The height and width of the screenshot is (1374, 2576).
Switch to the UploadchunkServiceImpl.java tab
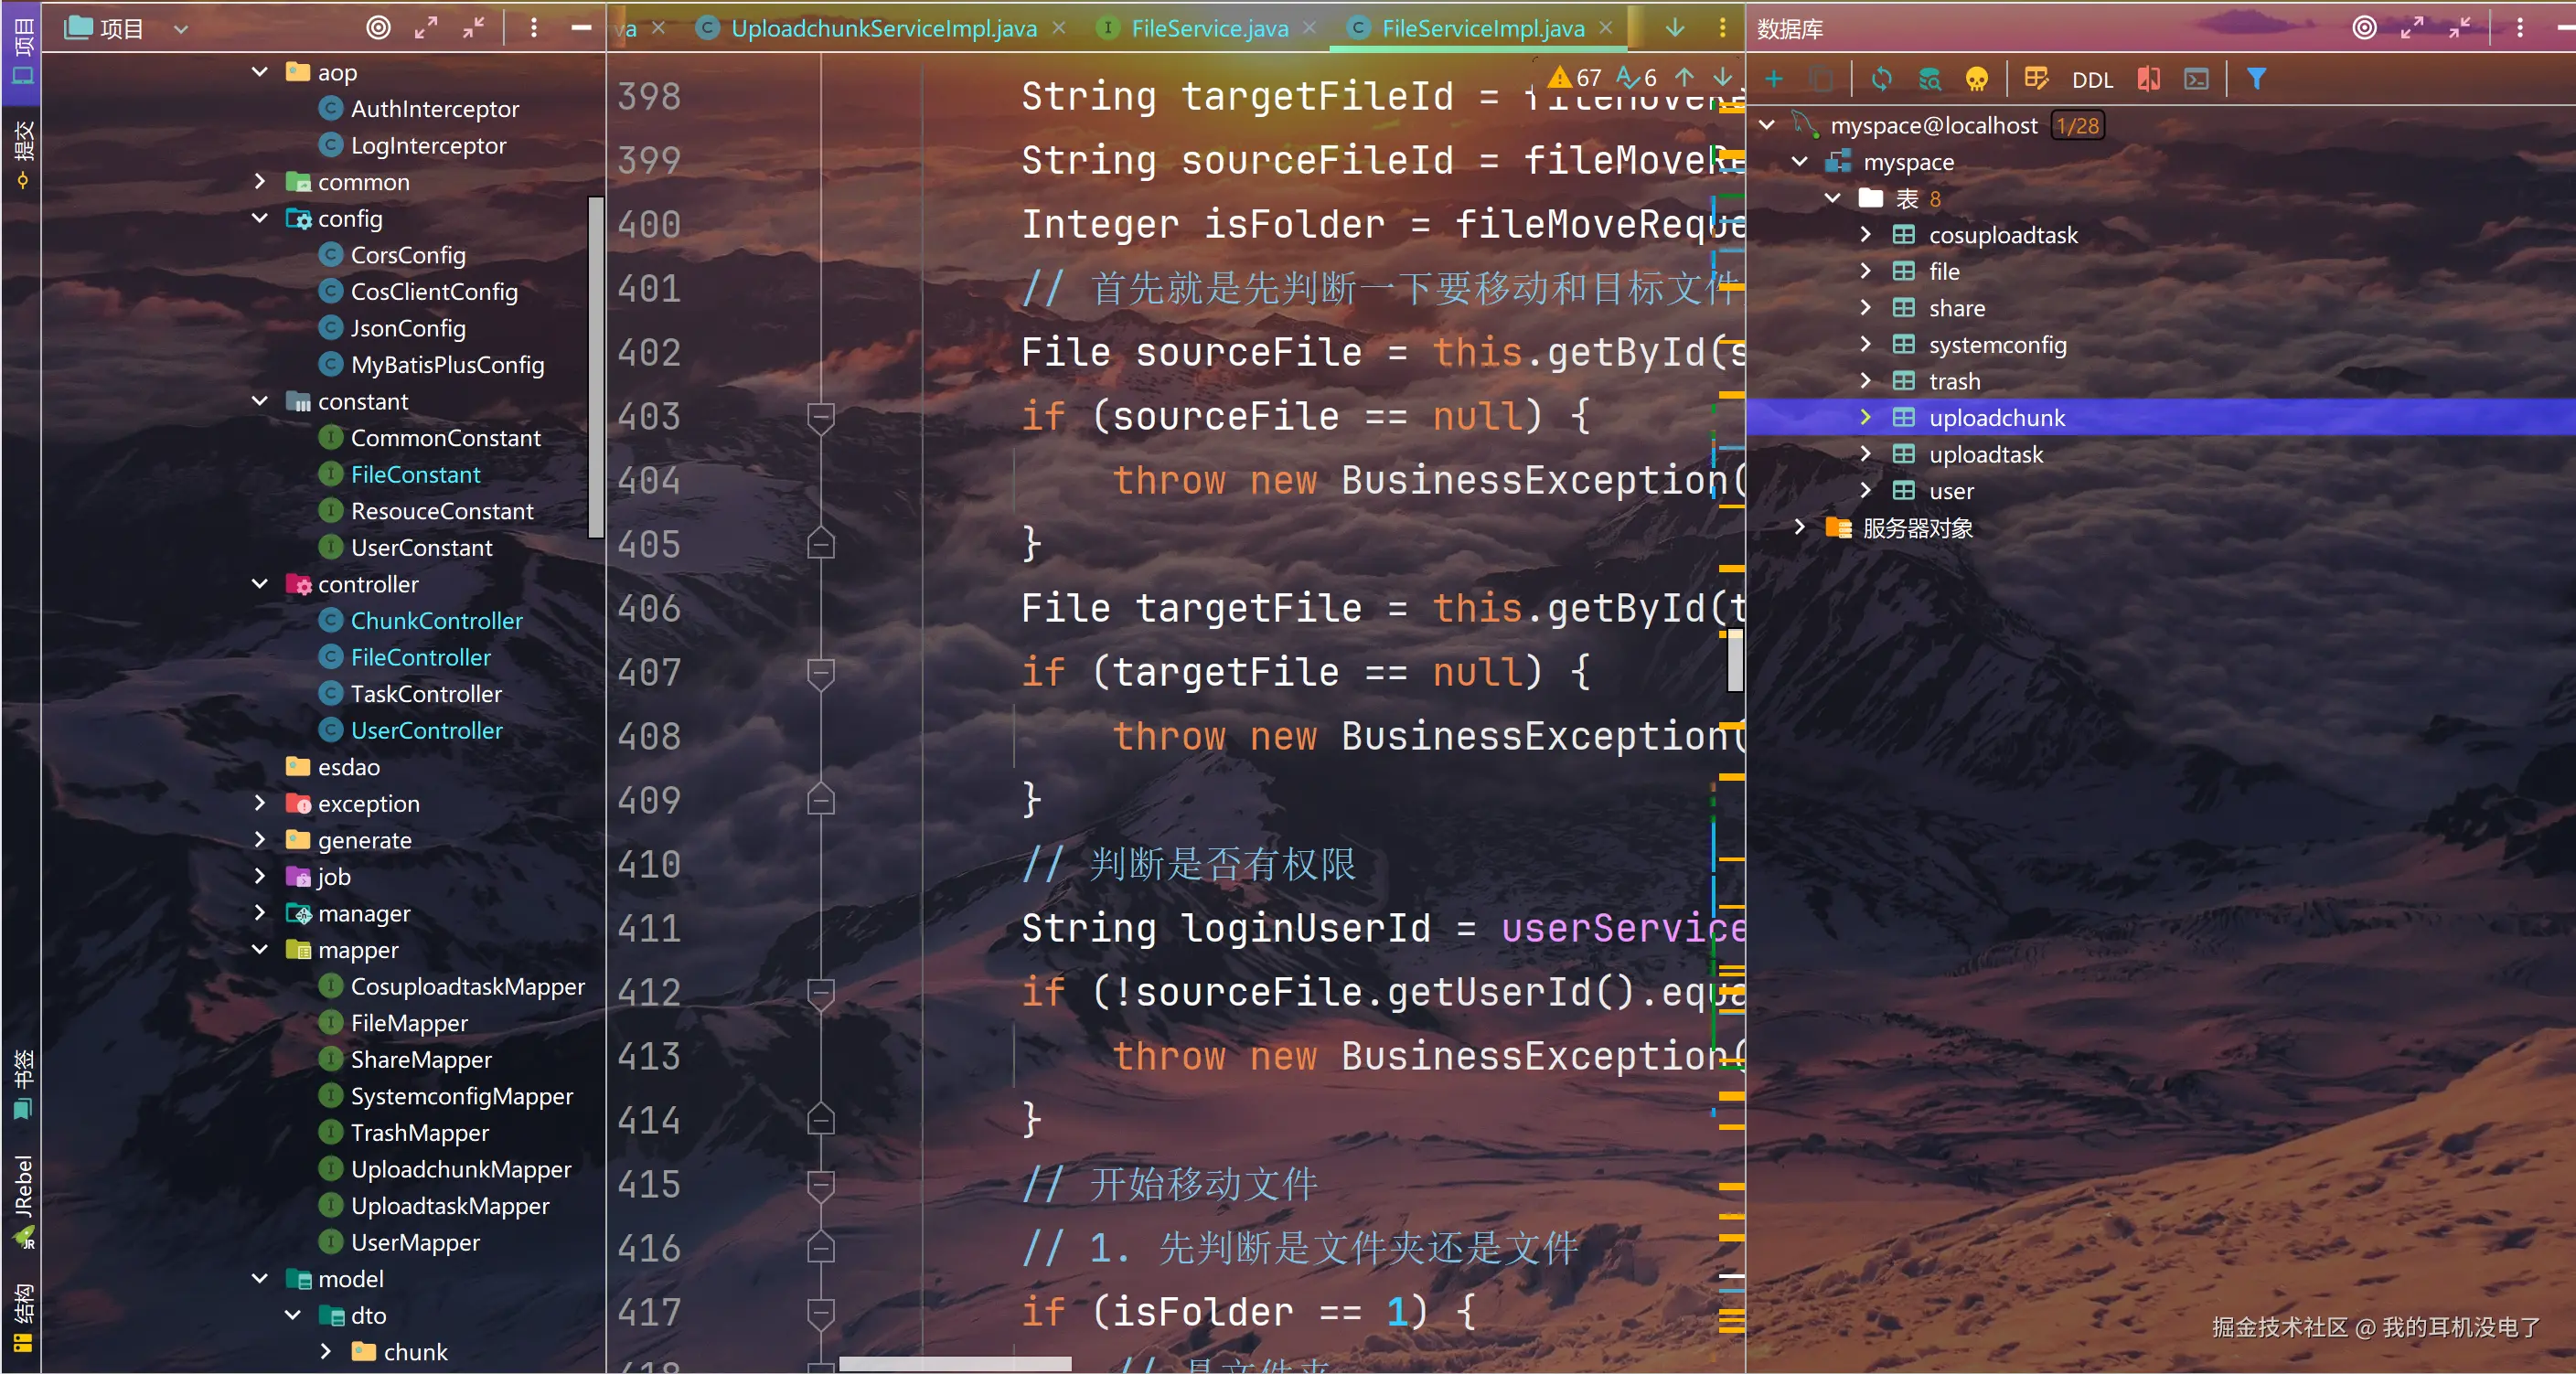point(882,28)
